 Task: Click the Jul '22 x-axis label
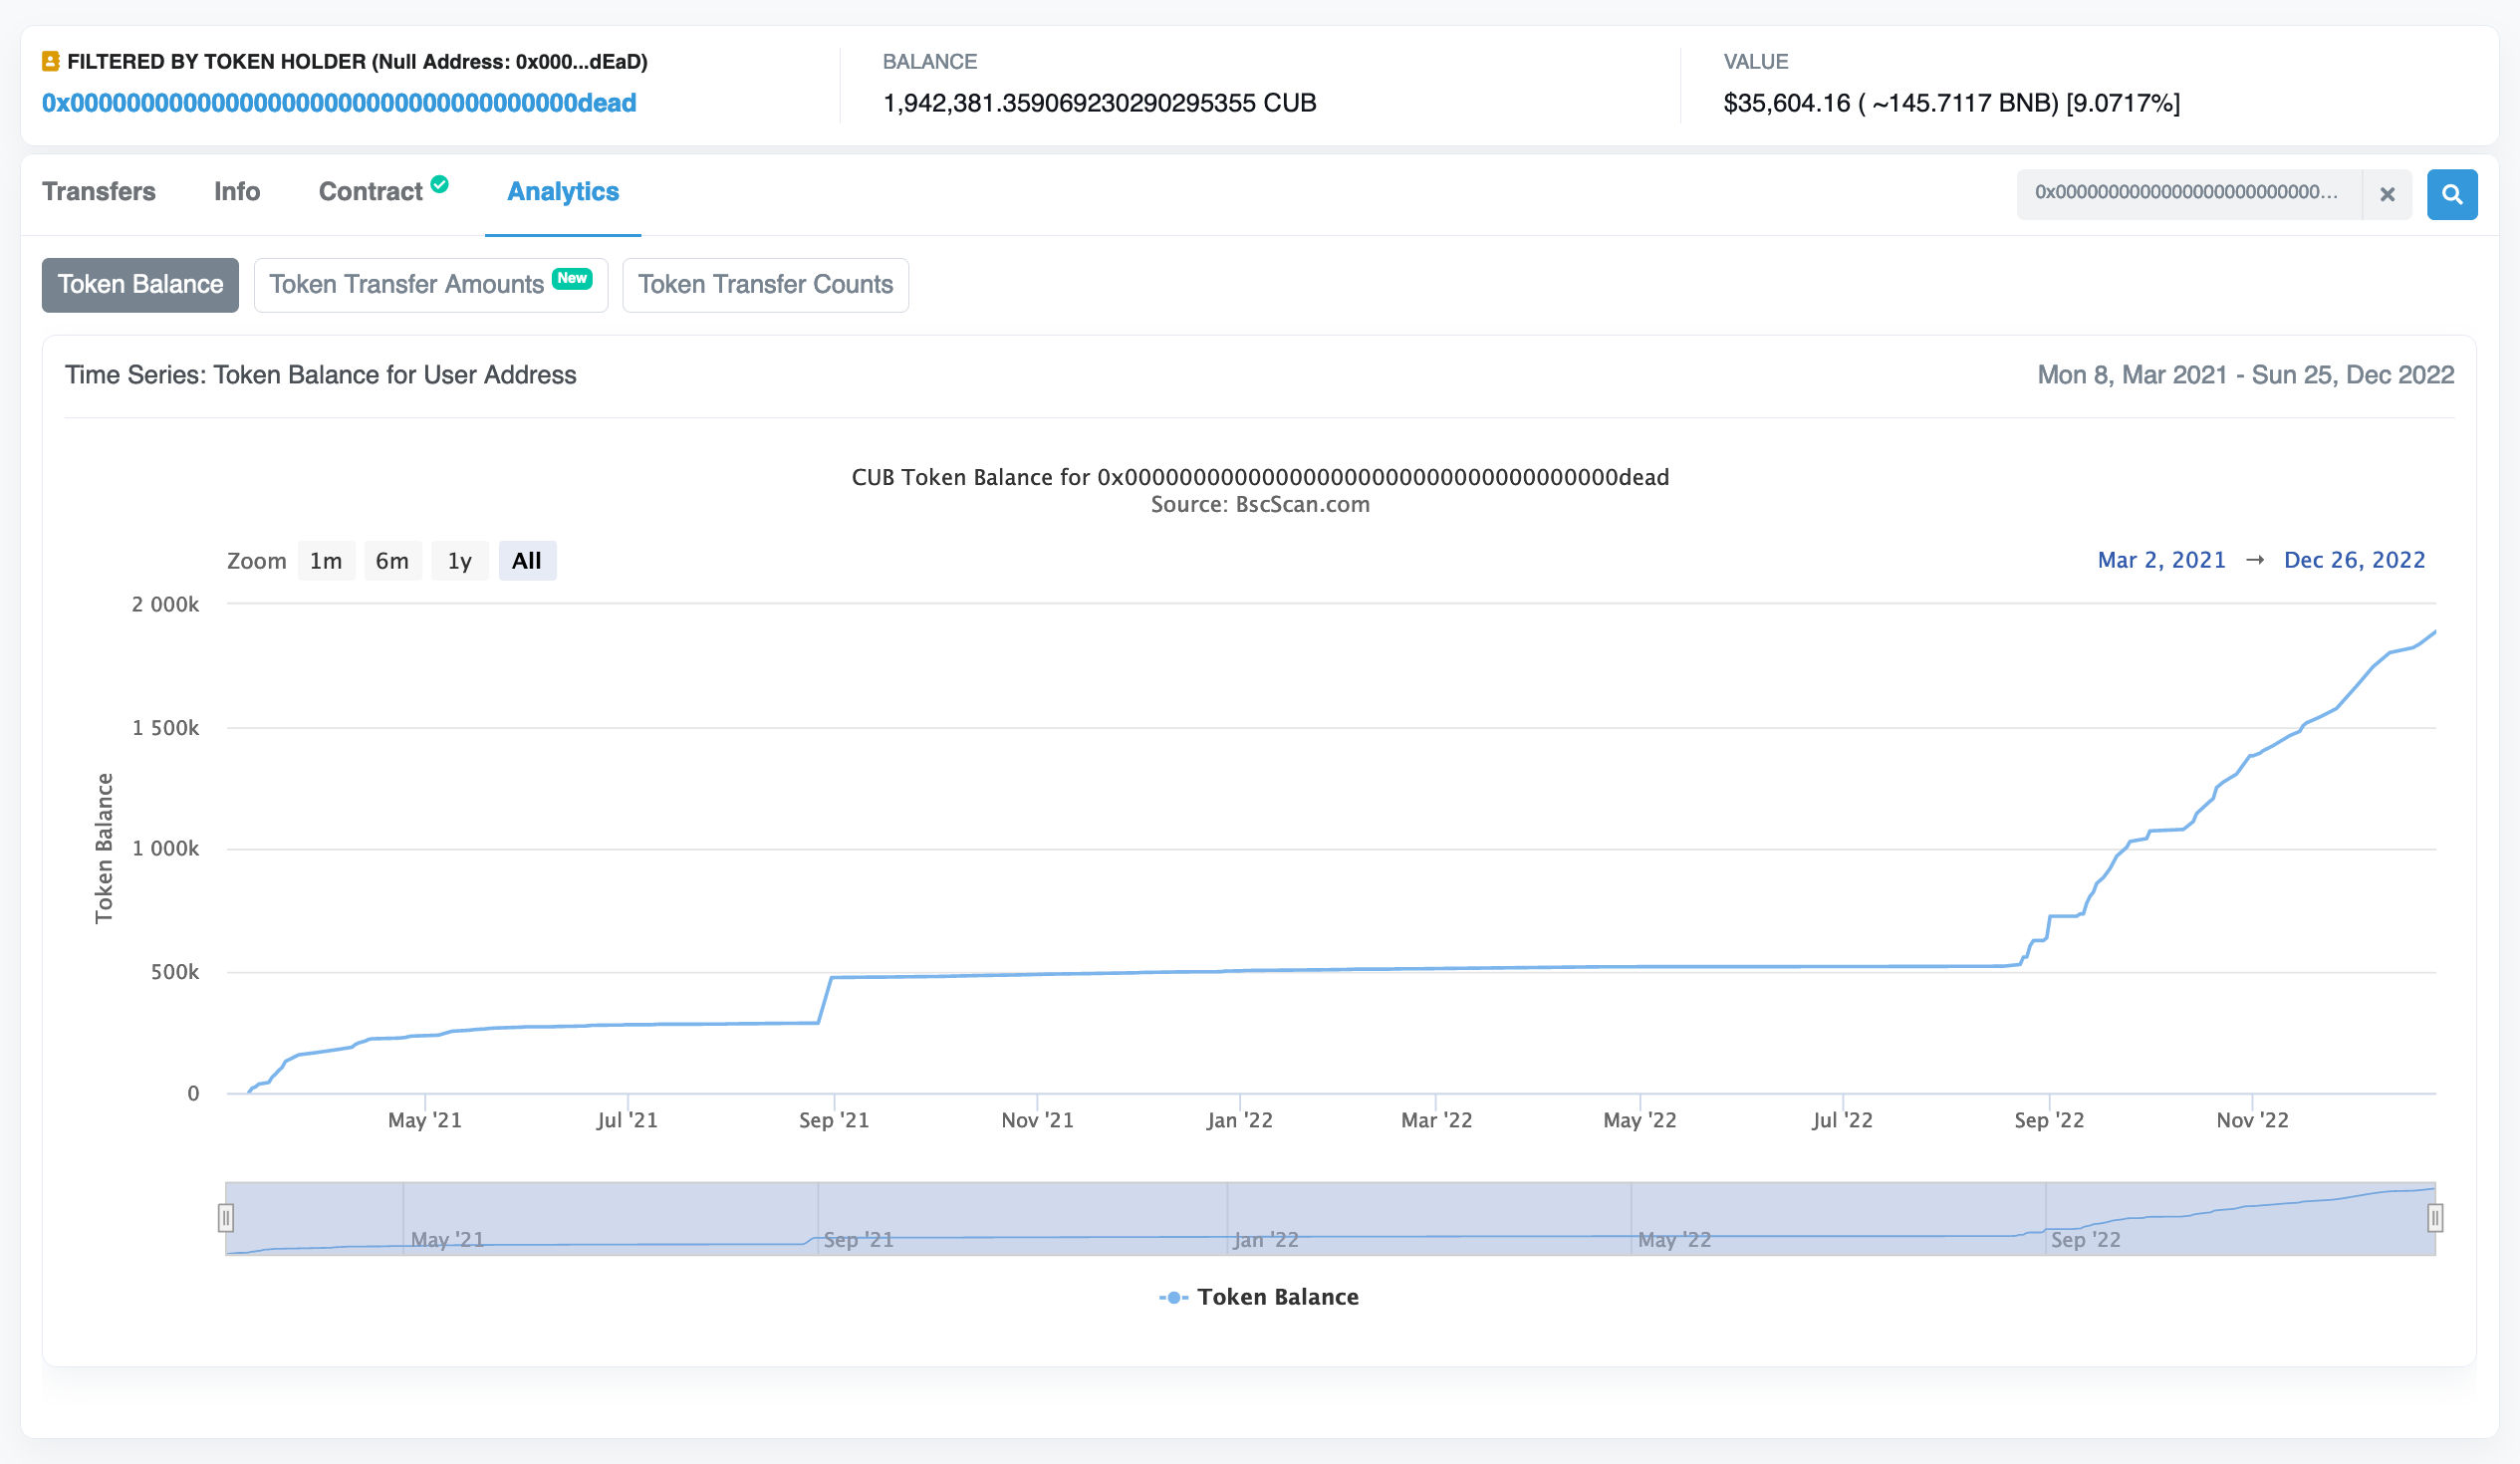(x=1842, y=1120)
